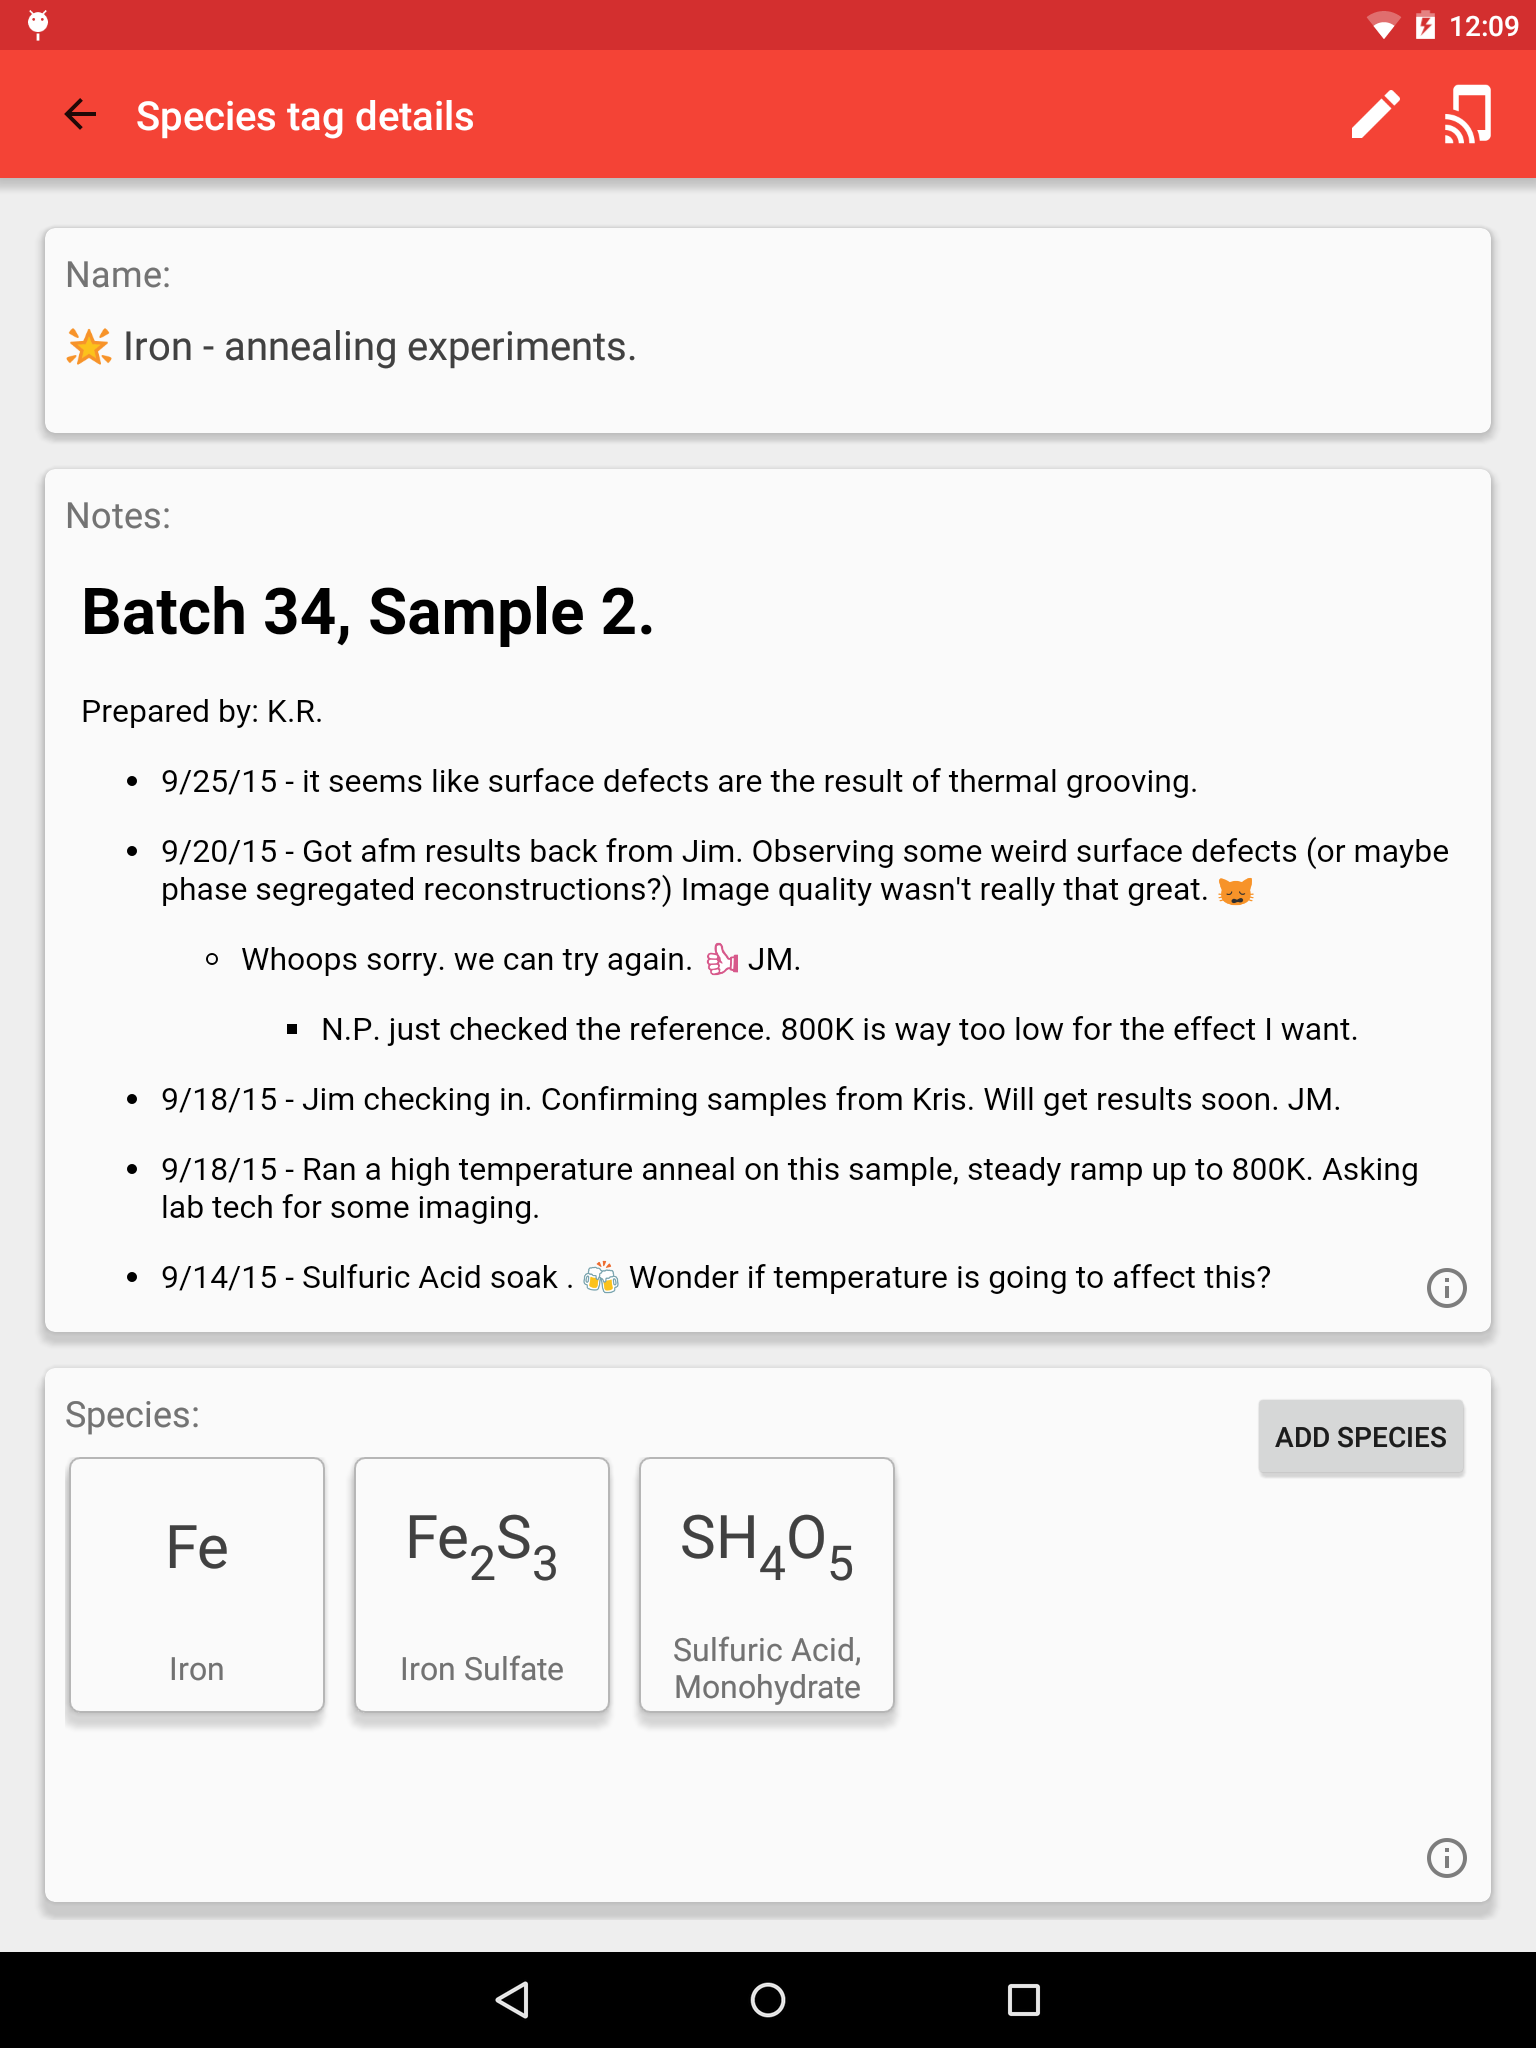Tap the battery status icon

[x=1425, y=26]
